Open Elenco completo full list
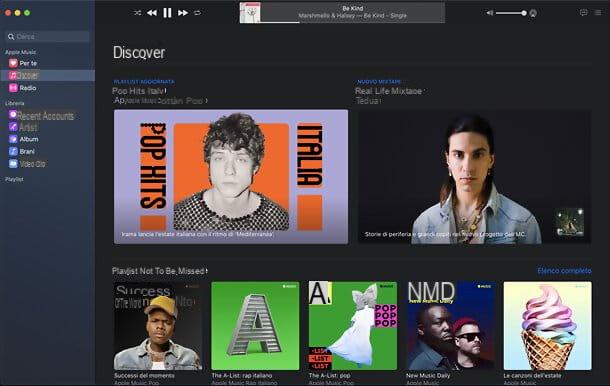610x386 pixels. 564,270
